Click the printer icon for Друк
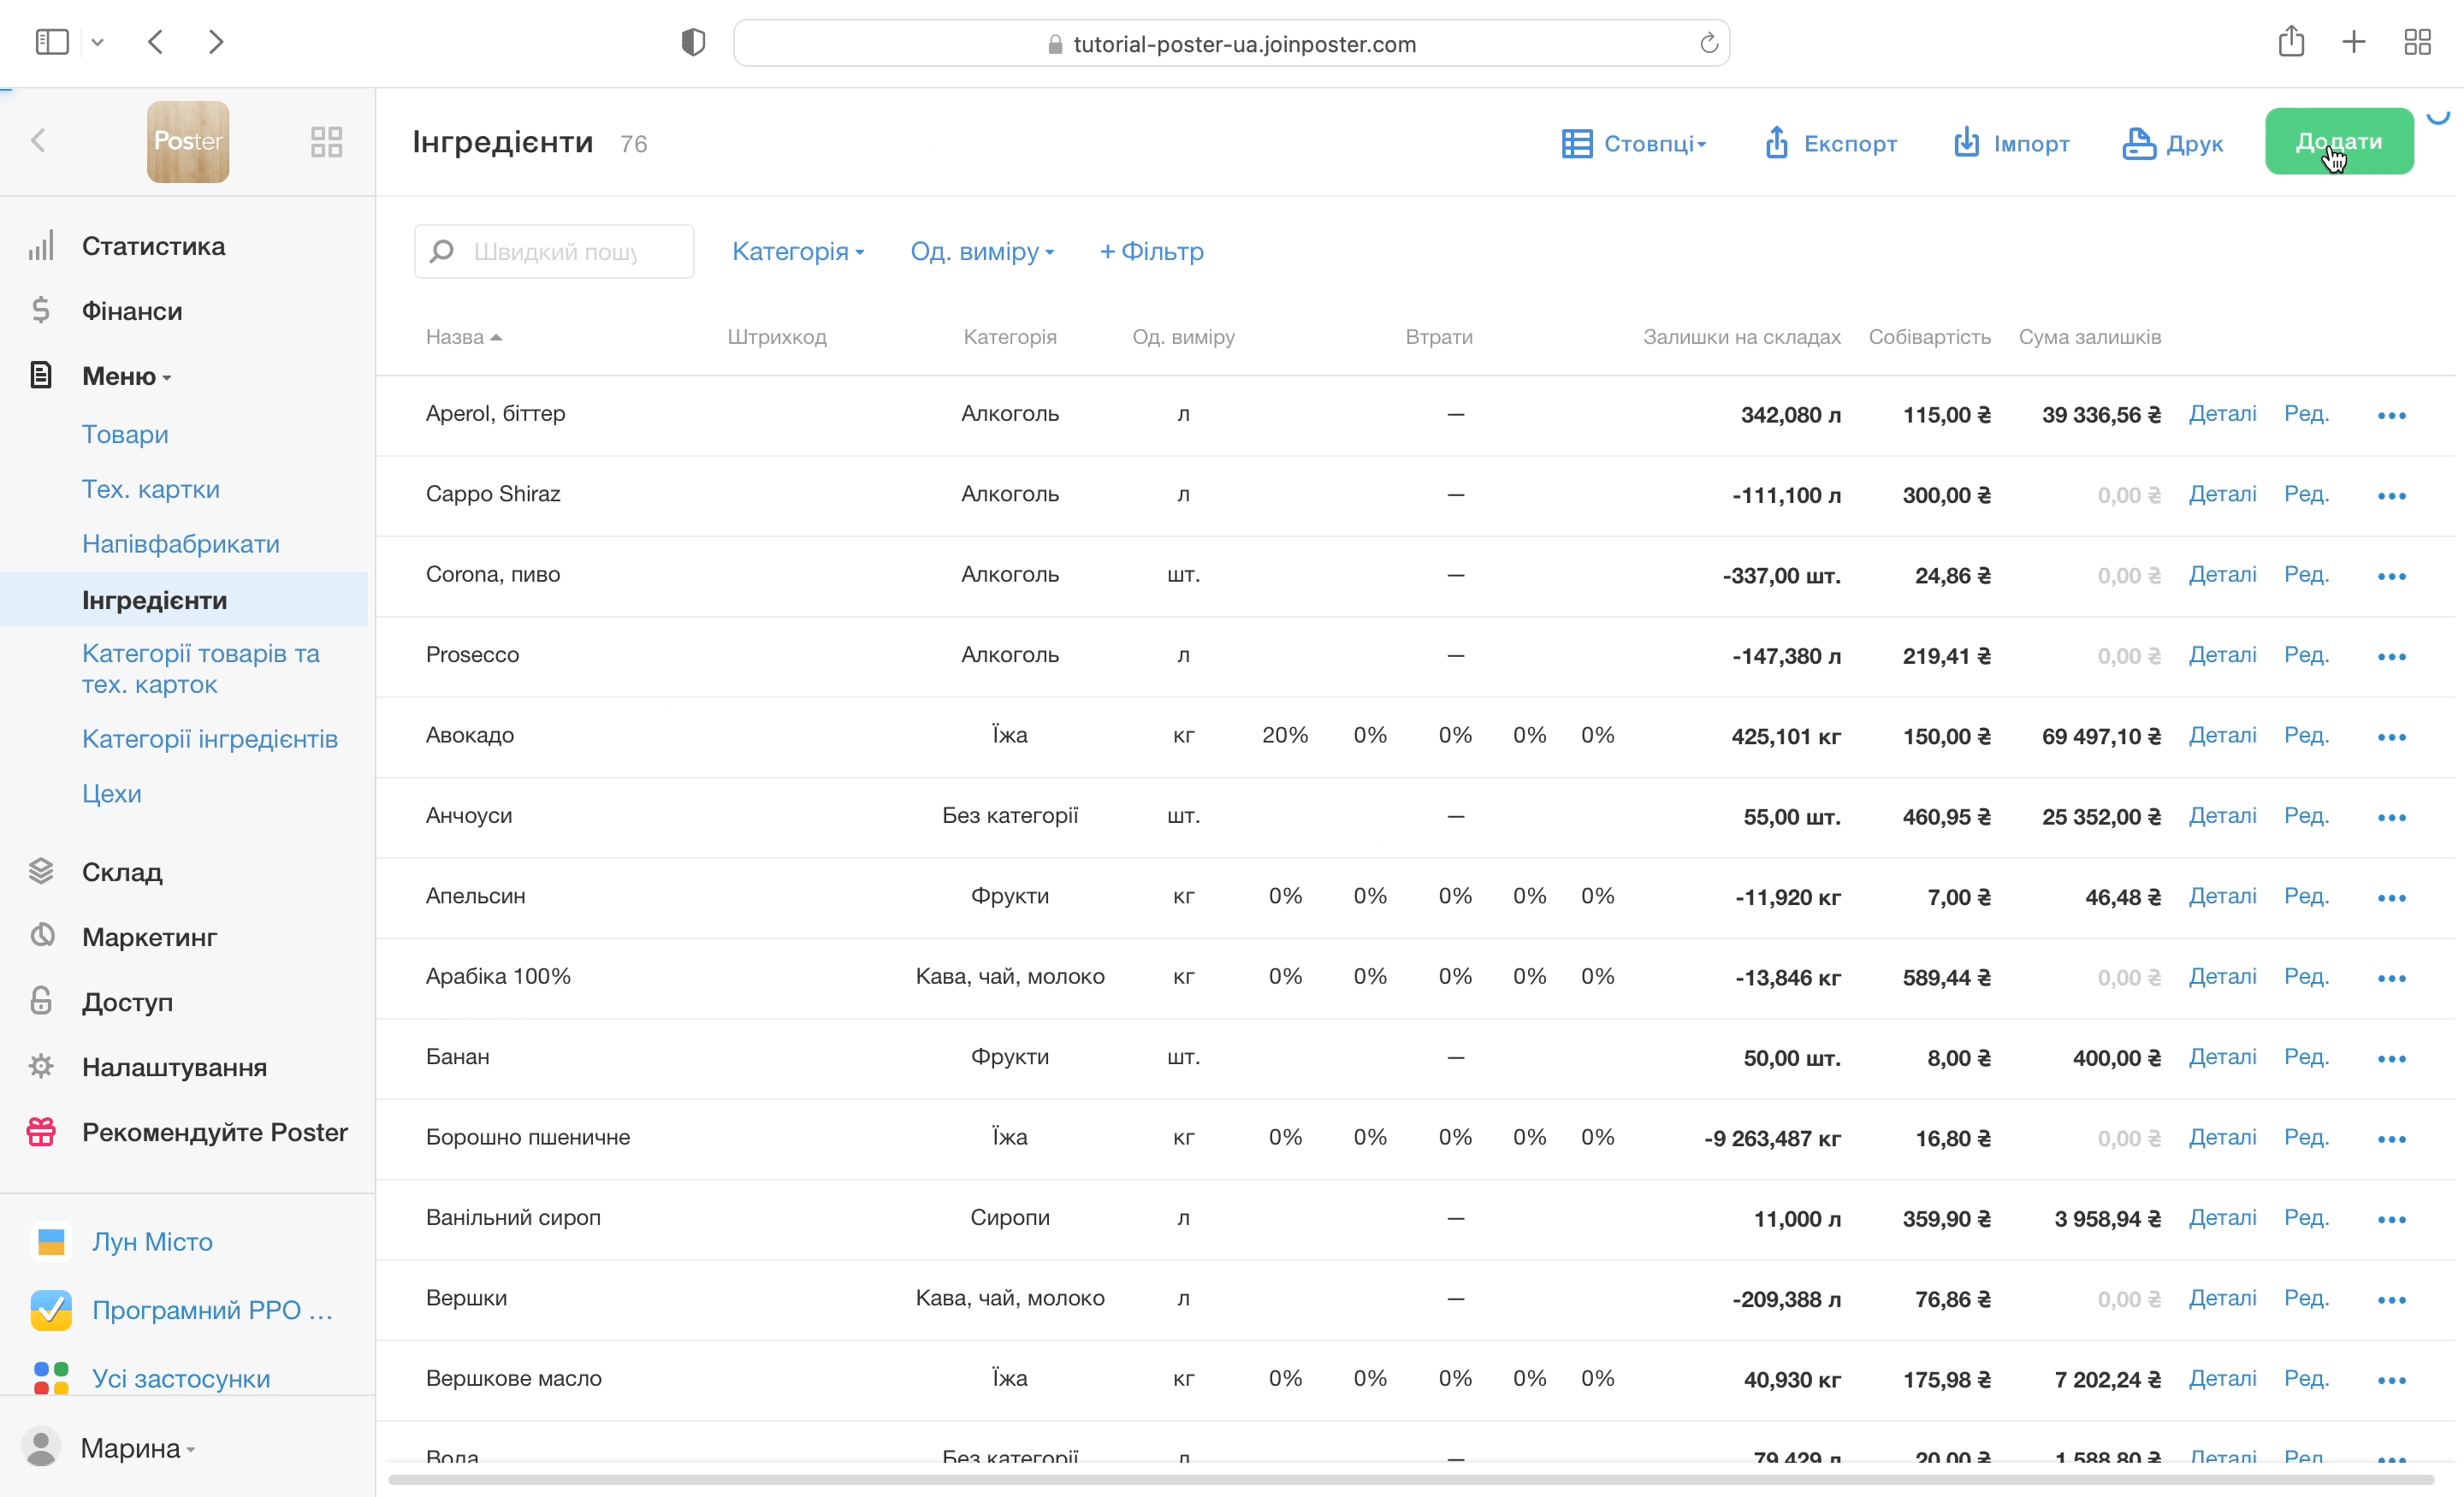 [2138, 143]
